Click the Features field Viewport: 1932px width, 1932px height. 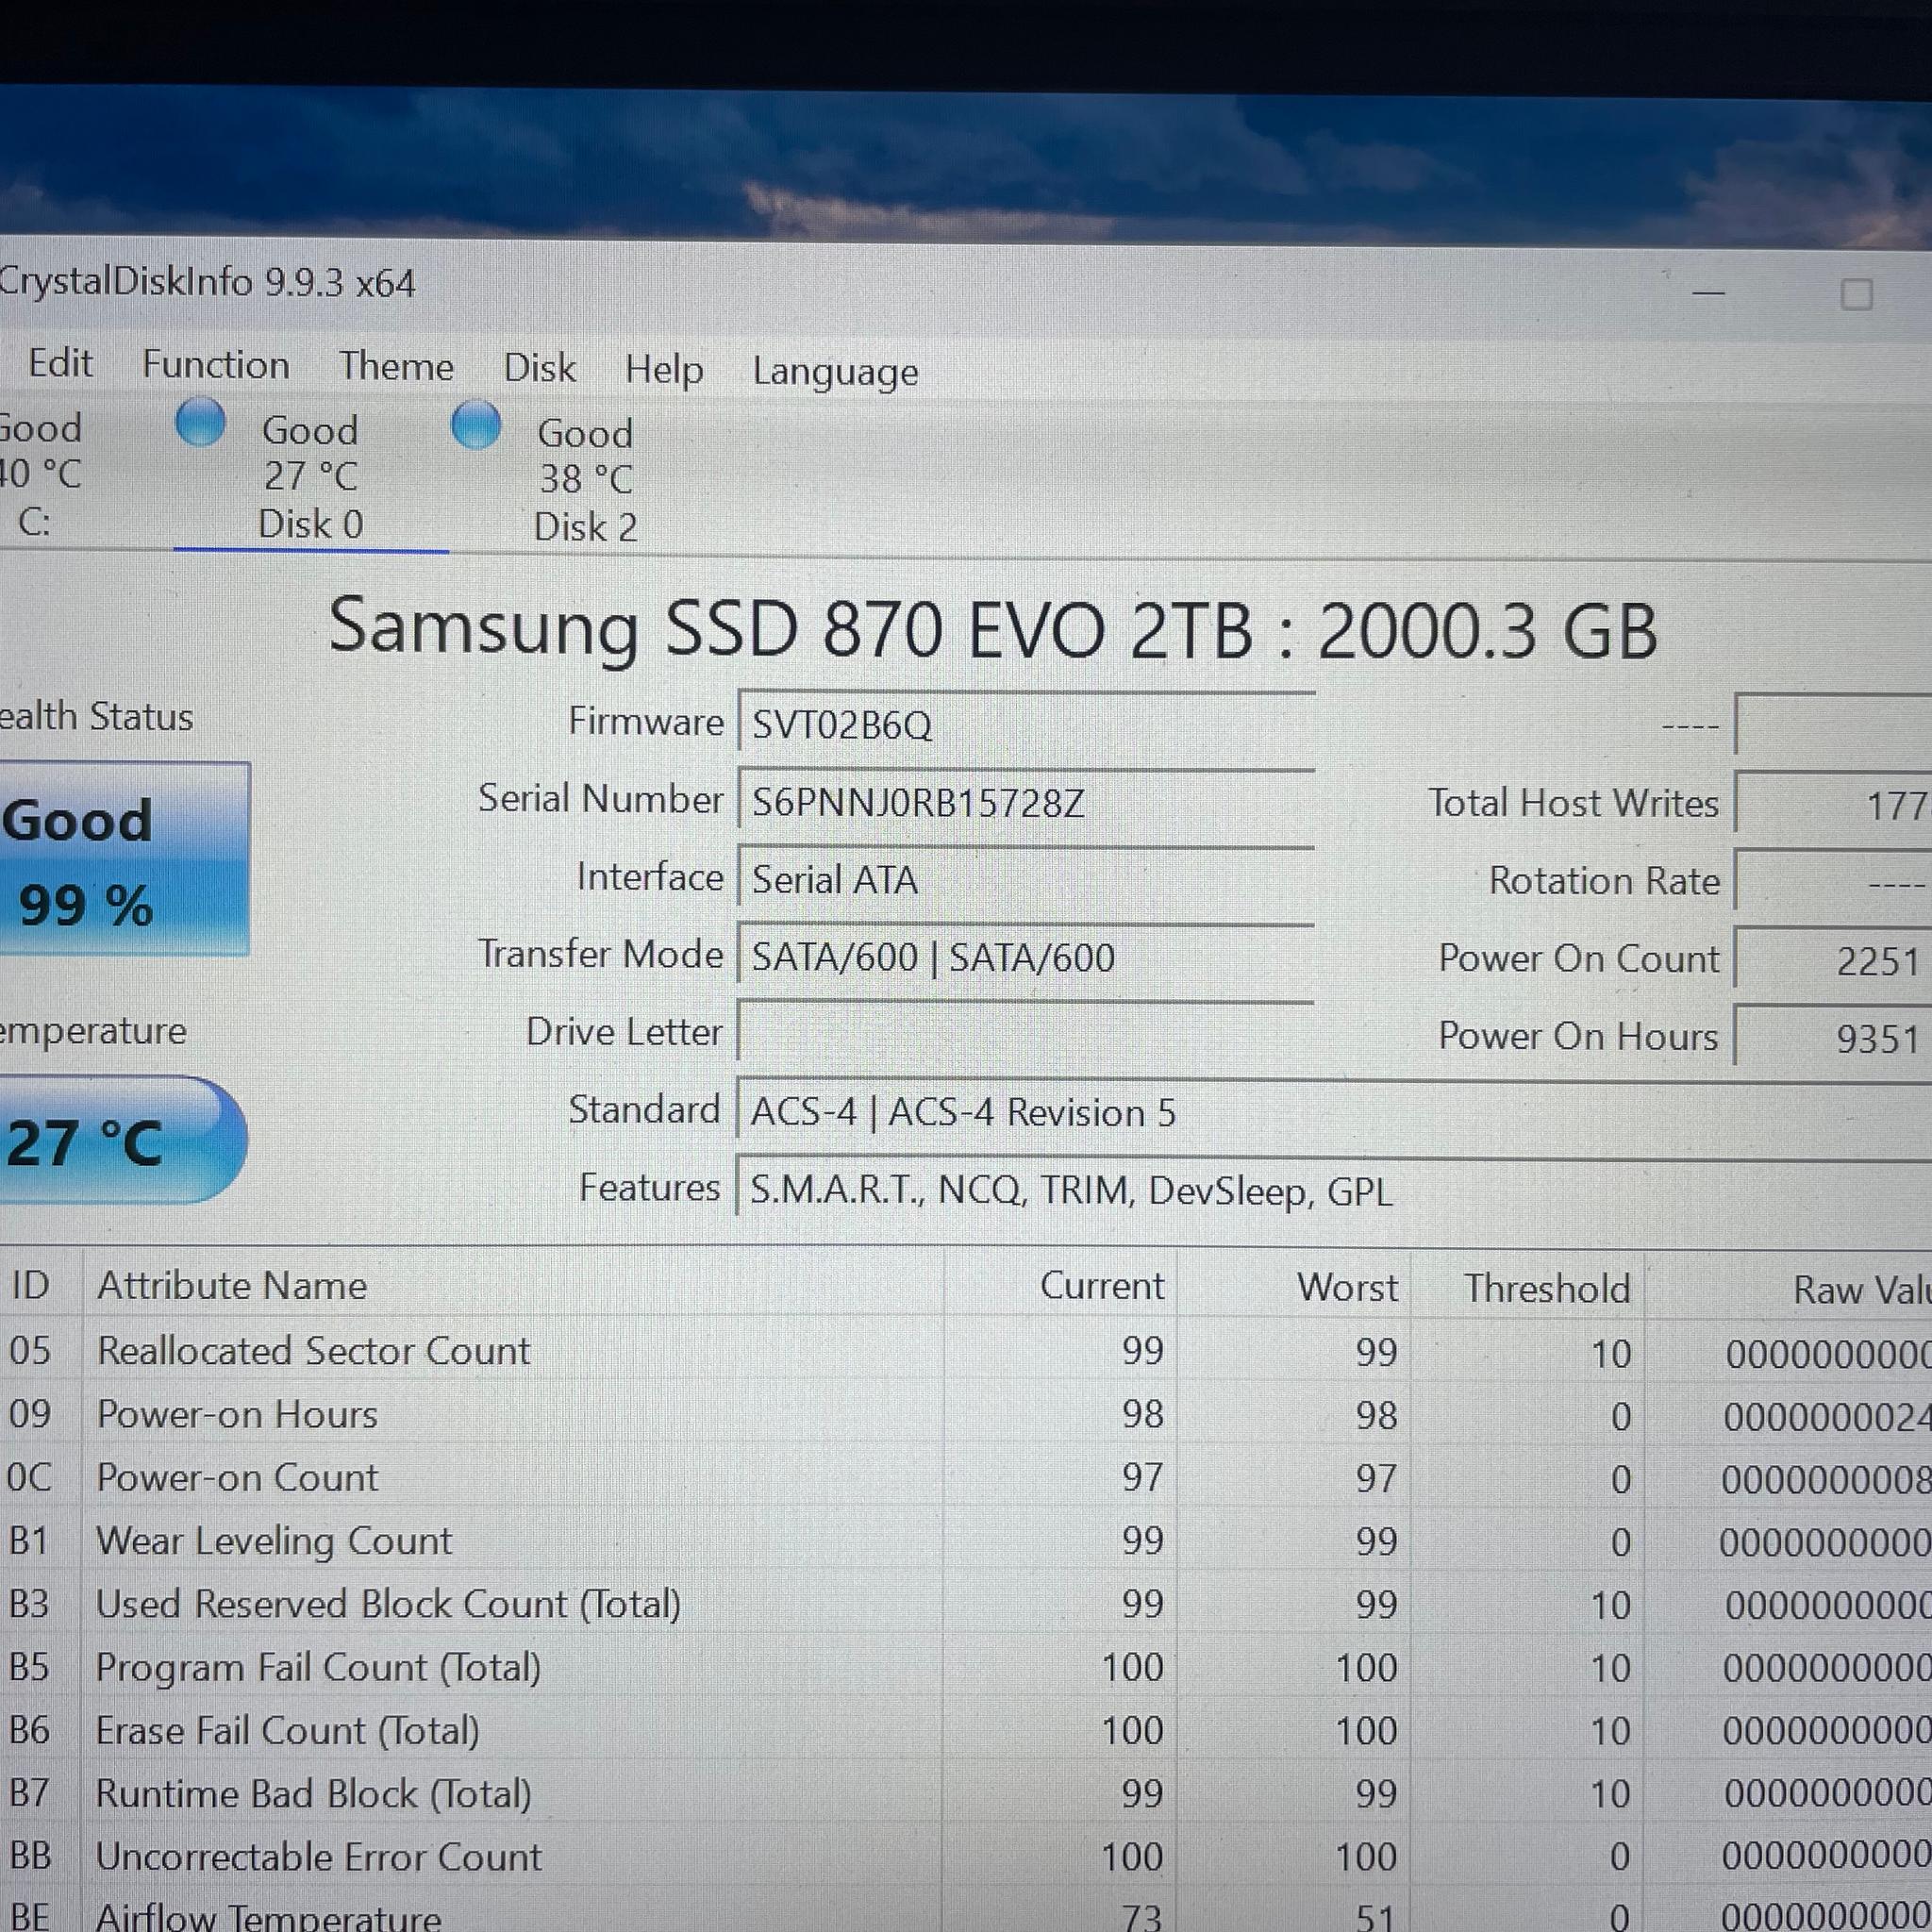click(x=1334, y=1189)
